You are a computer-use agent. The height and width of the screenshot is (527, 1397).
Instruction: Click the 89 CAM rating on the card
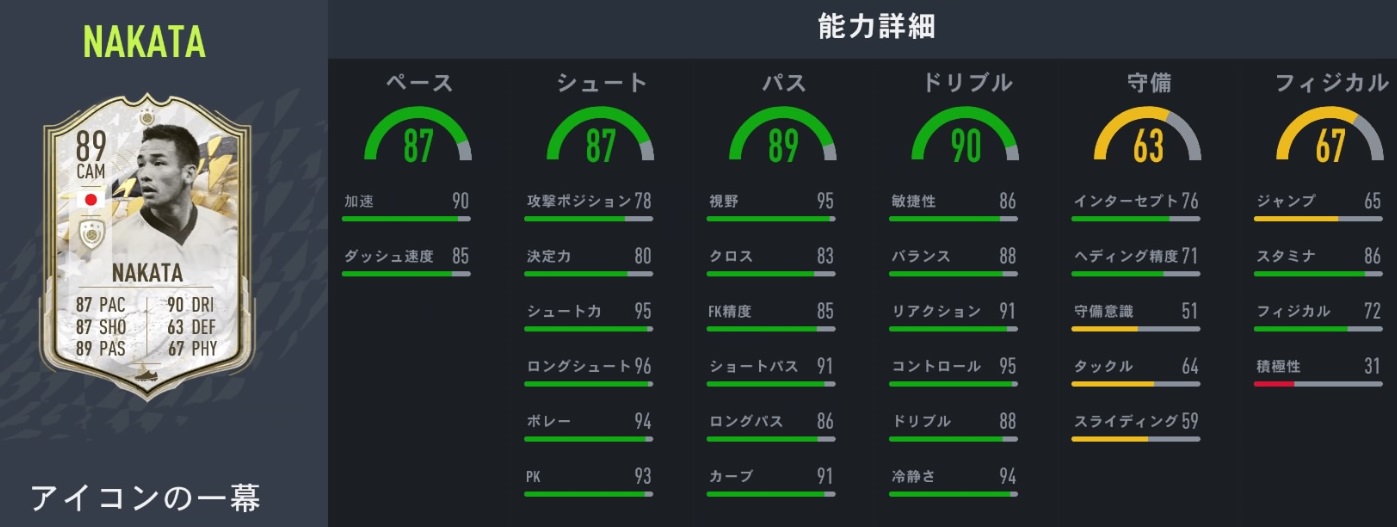pos(93,158)
